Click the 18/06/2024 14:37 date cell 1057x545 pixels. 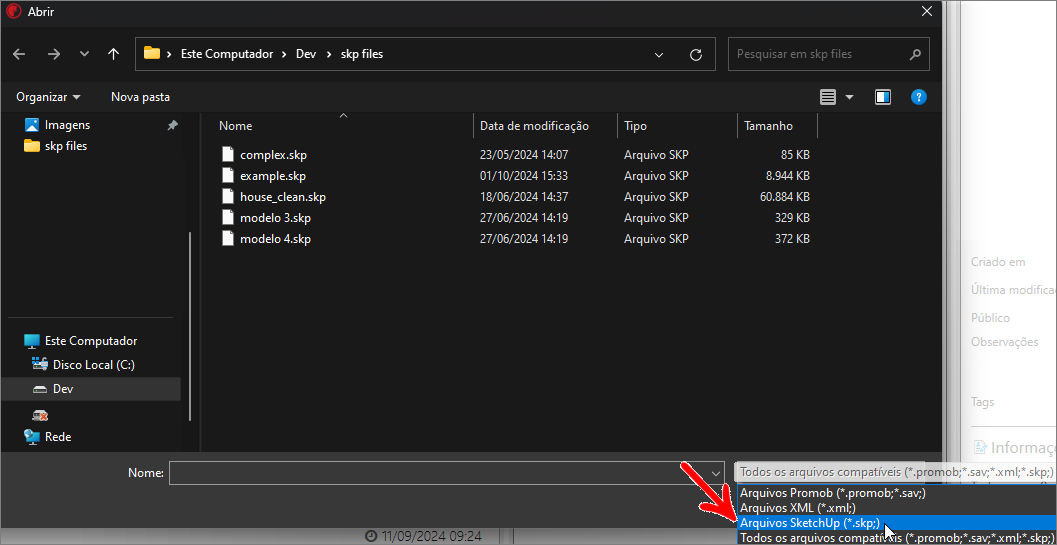524,197
